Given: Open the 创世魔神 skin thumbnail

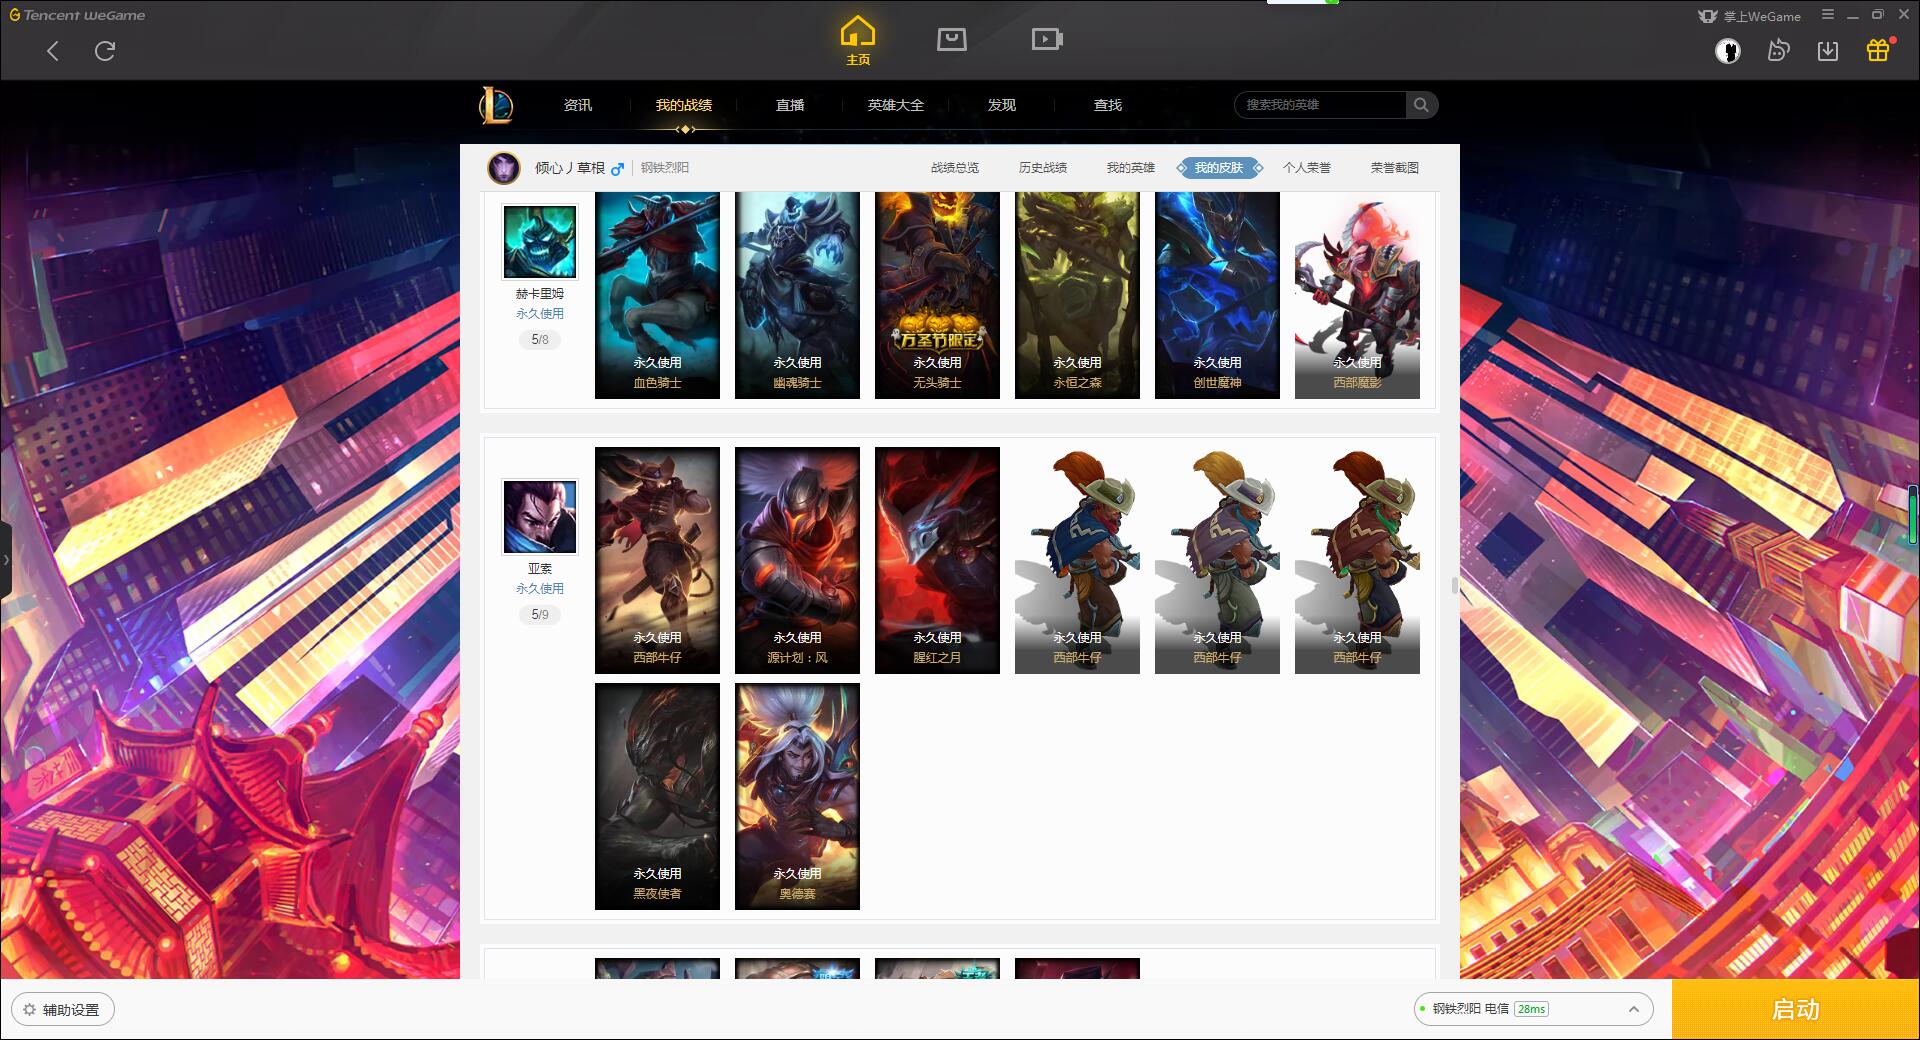Looking at the screenshot, I should coord(1217,295).
